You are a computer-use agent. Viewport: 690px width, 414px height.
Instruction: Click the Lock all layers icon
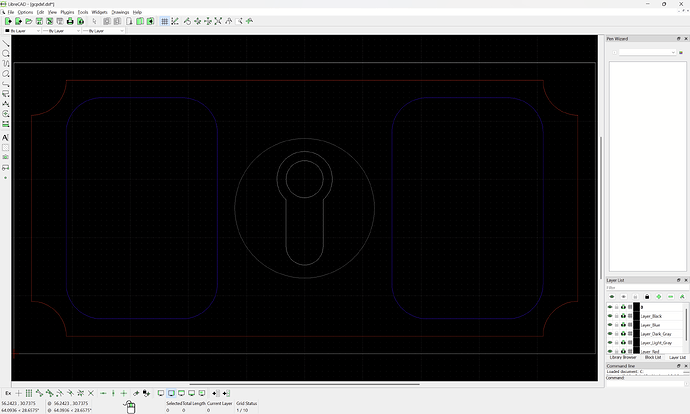click(647, 297)
